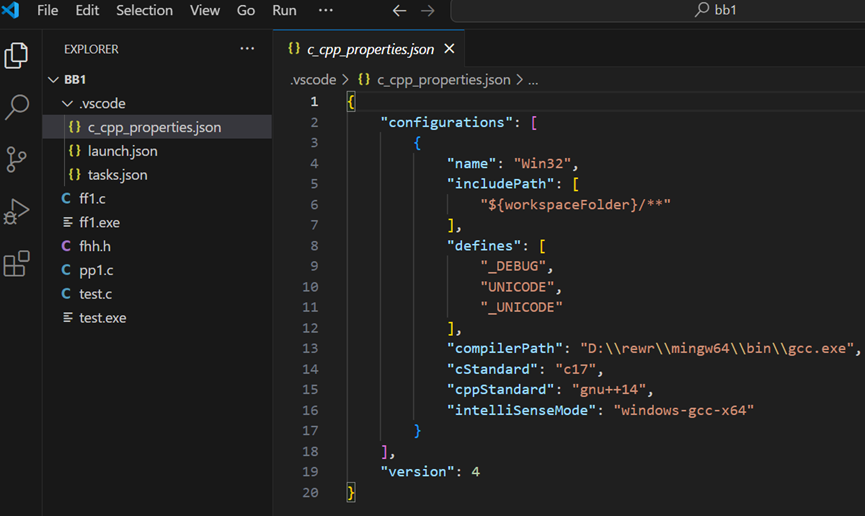Click the "c17" cStandard value
865x516 pixels.
tap(575, 369)
